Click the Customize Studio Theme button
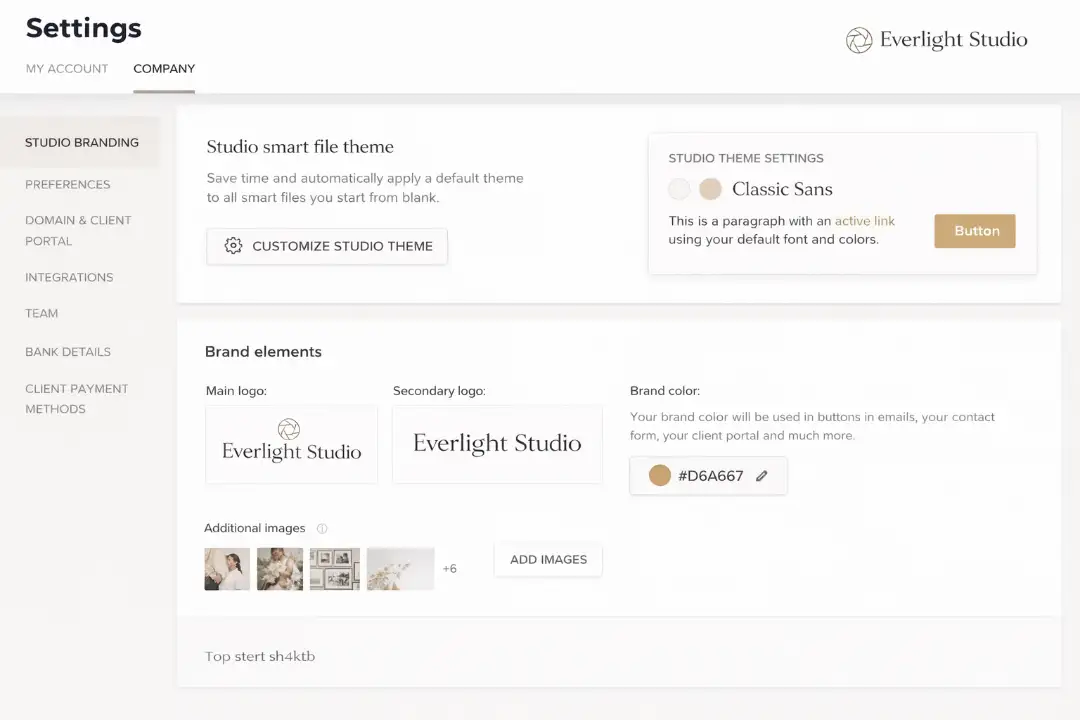 pyautogui.click(x=327, y=245)
